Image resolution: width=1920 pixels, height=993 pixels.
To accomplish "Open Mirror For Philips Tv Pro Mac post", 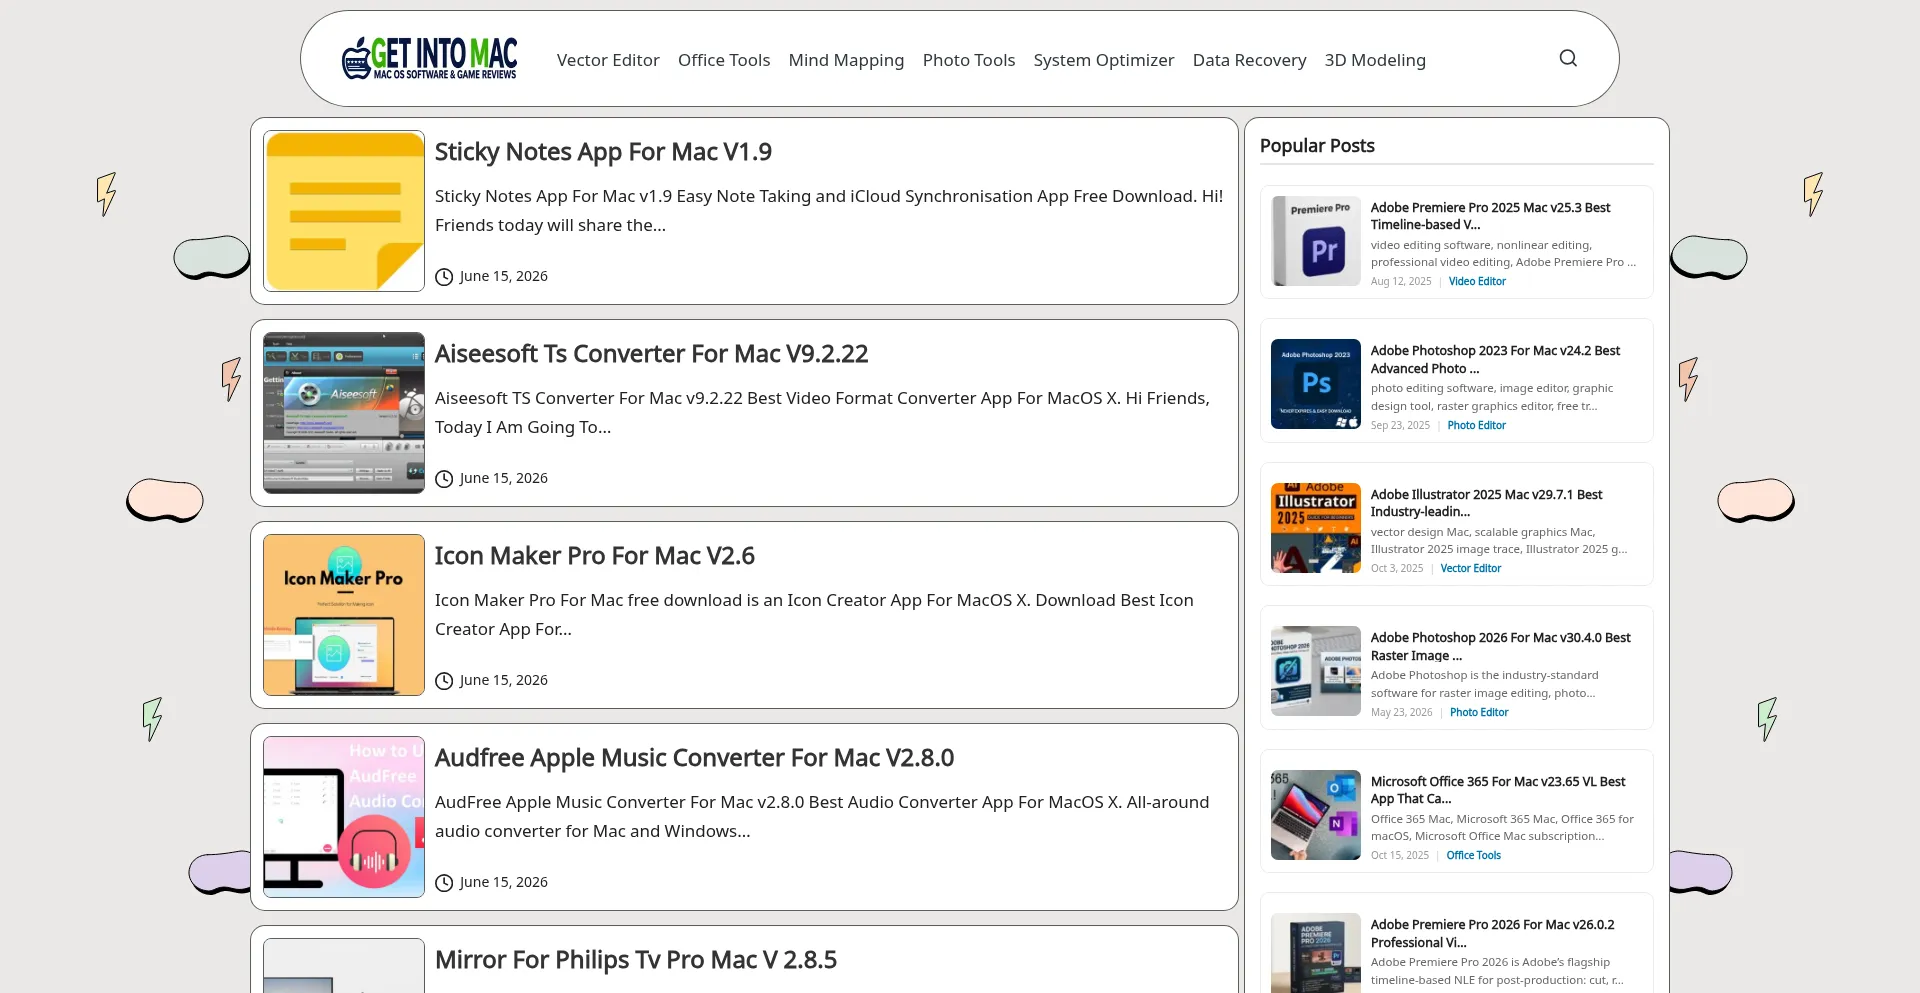I will click(636, 960).
